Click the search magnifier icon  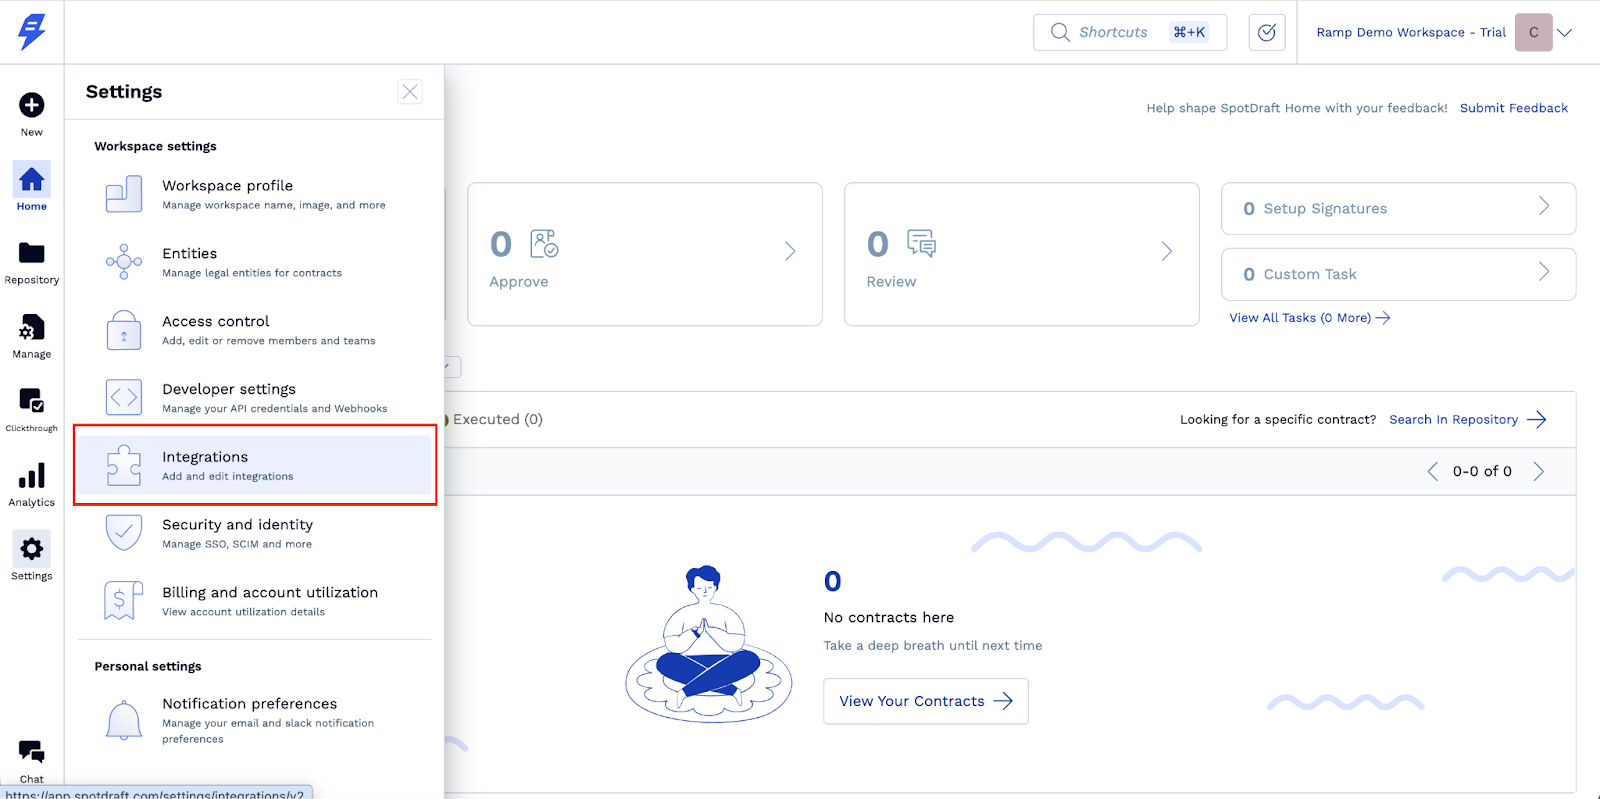[x=1060, y=32]
